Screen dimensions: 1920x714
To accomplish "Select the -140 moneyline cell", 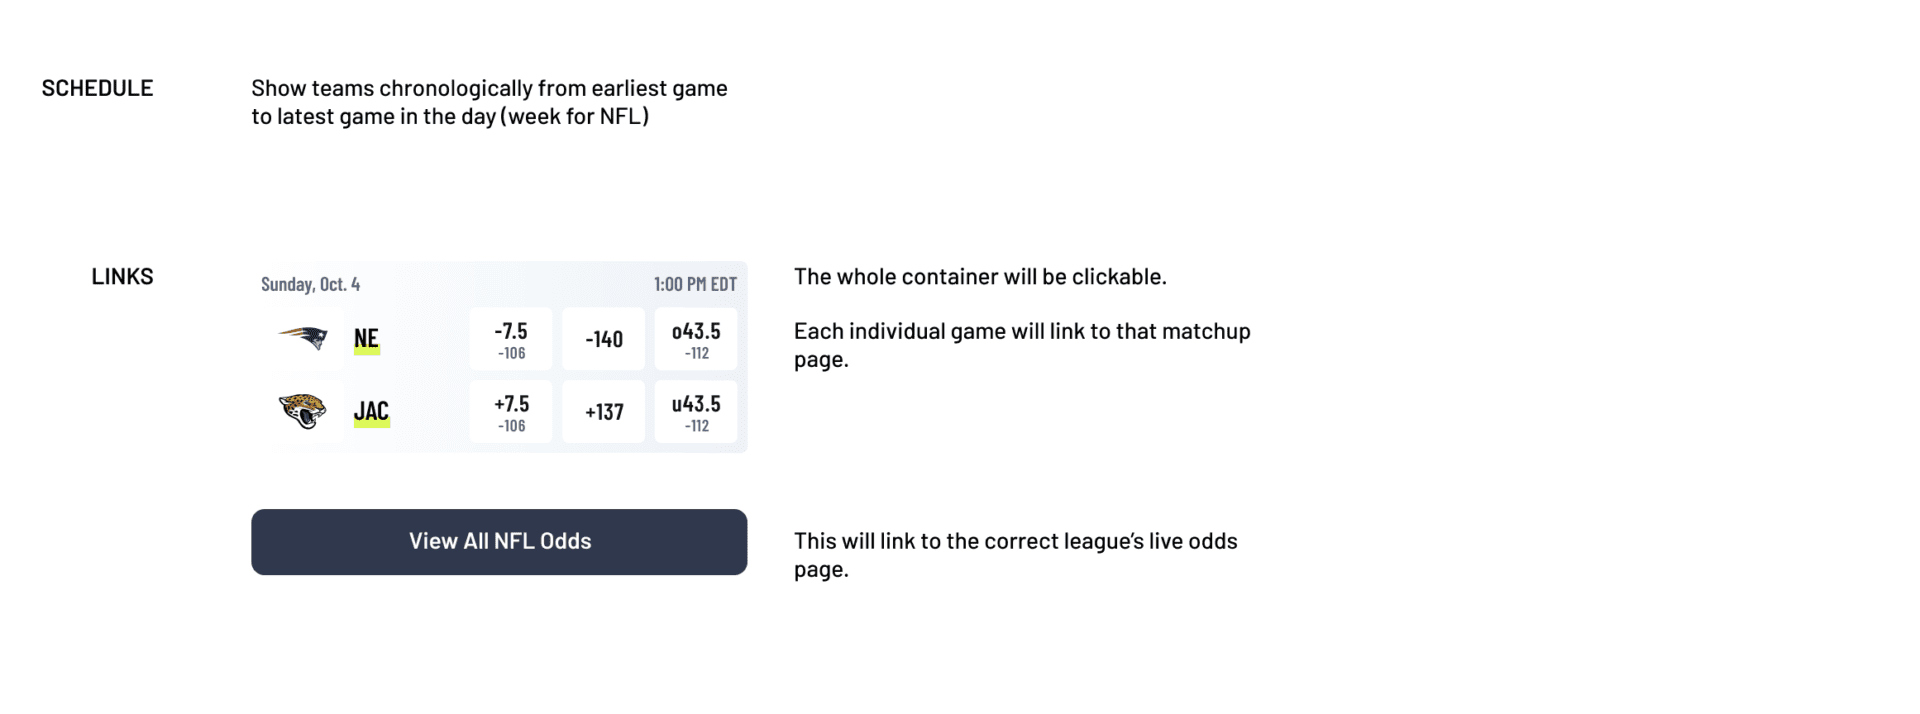I will [603, 339].
